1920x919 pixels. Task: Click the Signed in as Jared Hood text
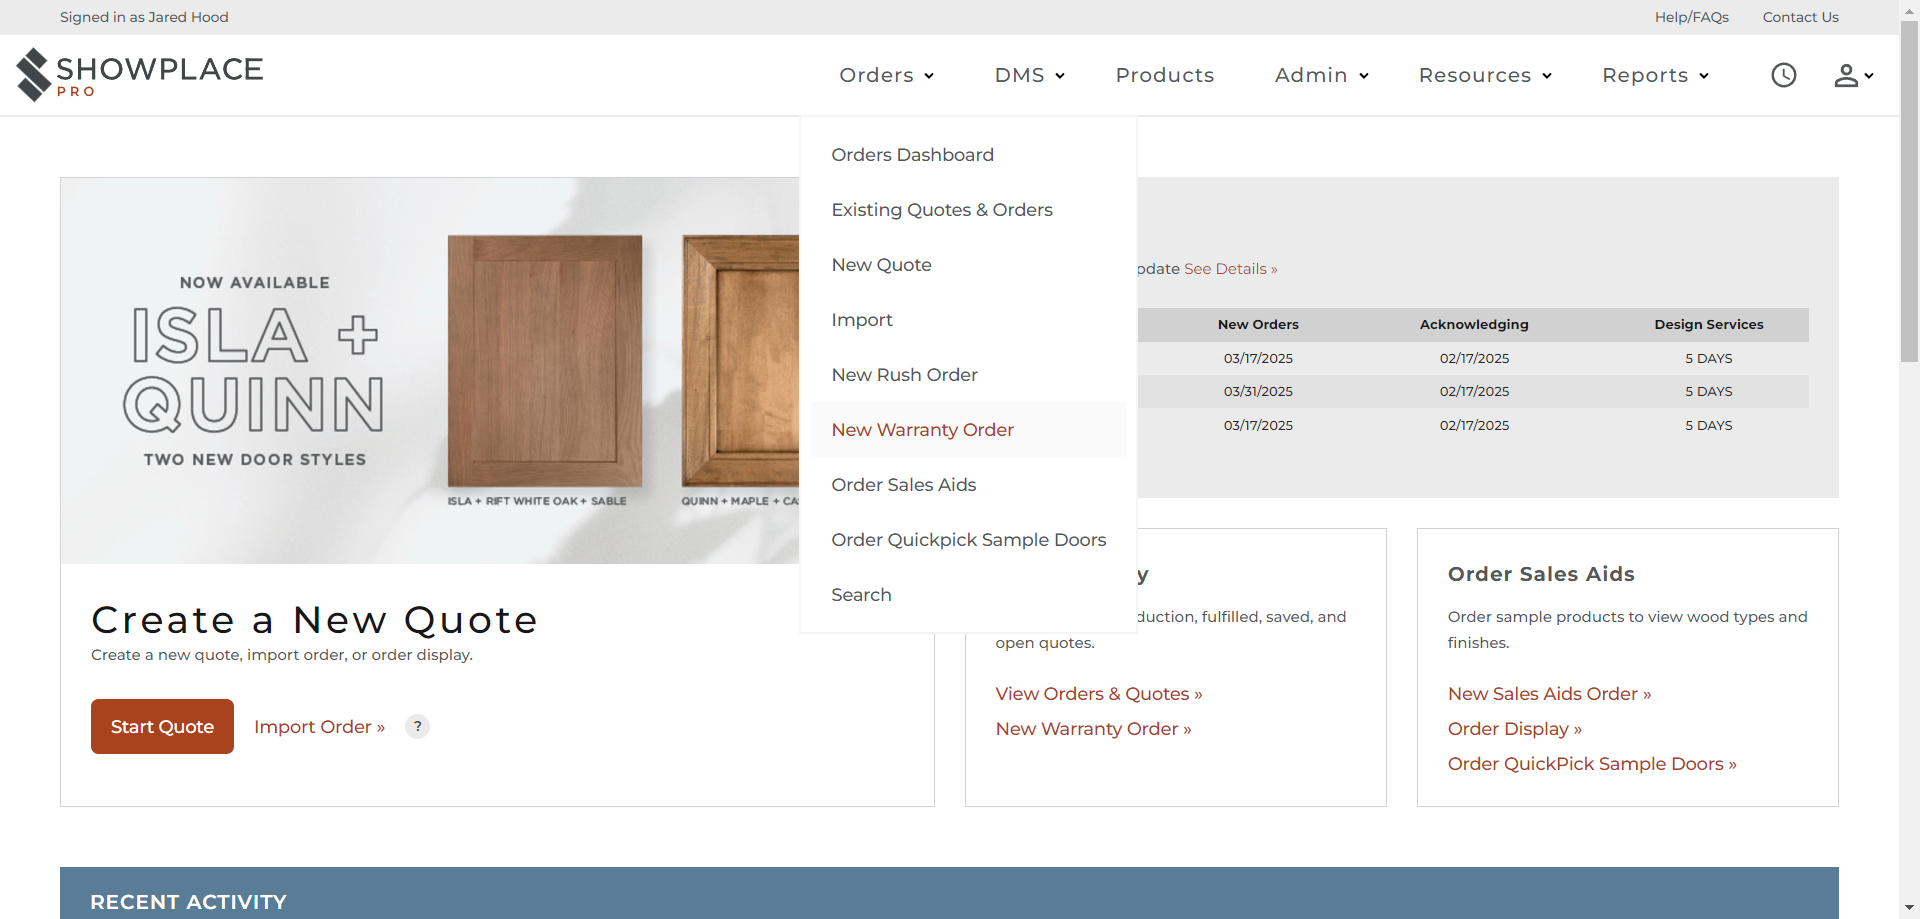tap(144, 17)
